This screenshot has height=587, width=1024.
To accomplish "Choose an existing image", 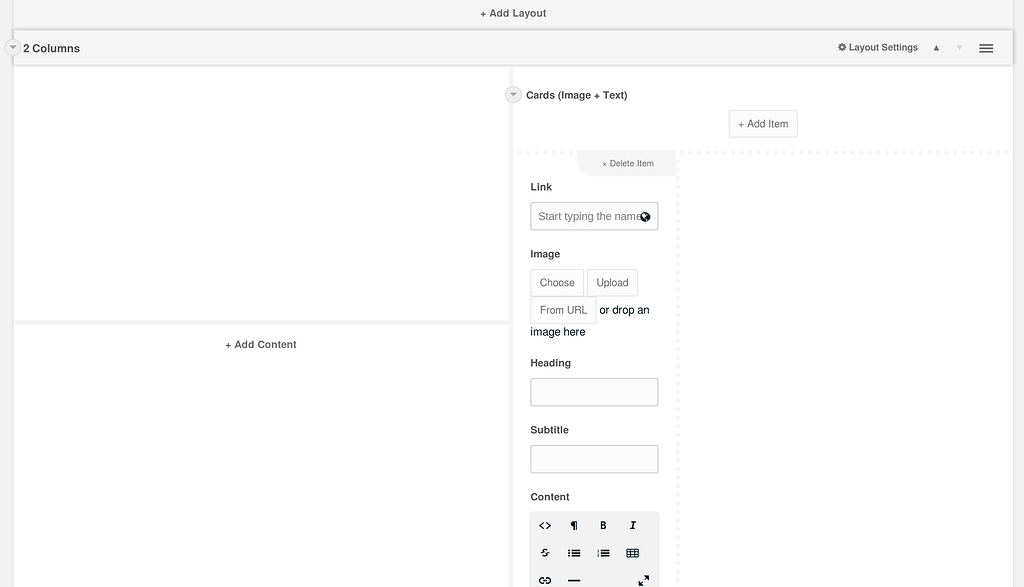I will pos(557,283).
